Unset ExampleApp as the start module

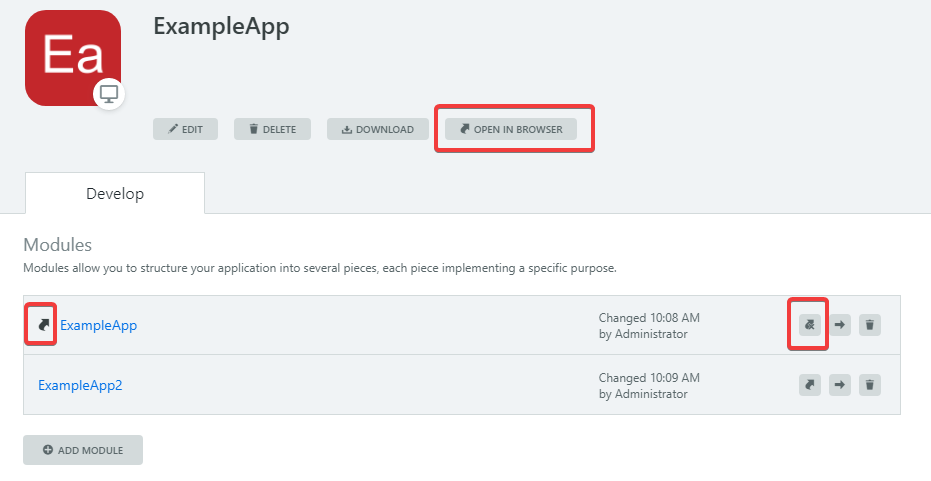pyautogui.click(x=809, y=325)
